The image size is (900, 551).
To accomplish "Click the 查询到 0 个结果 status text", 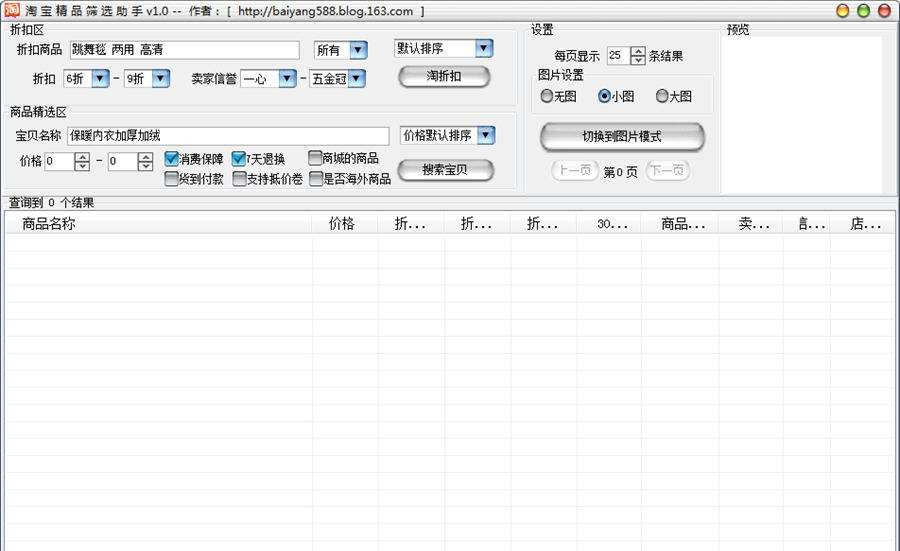I will click(x=51, y=203).
